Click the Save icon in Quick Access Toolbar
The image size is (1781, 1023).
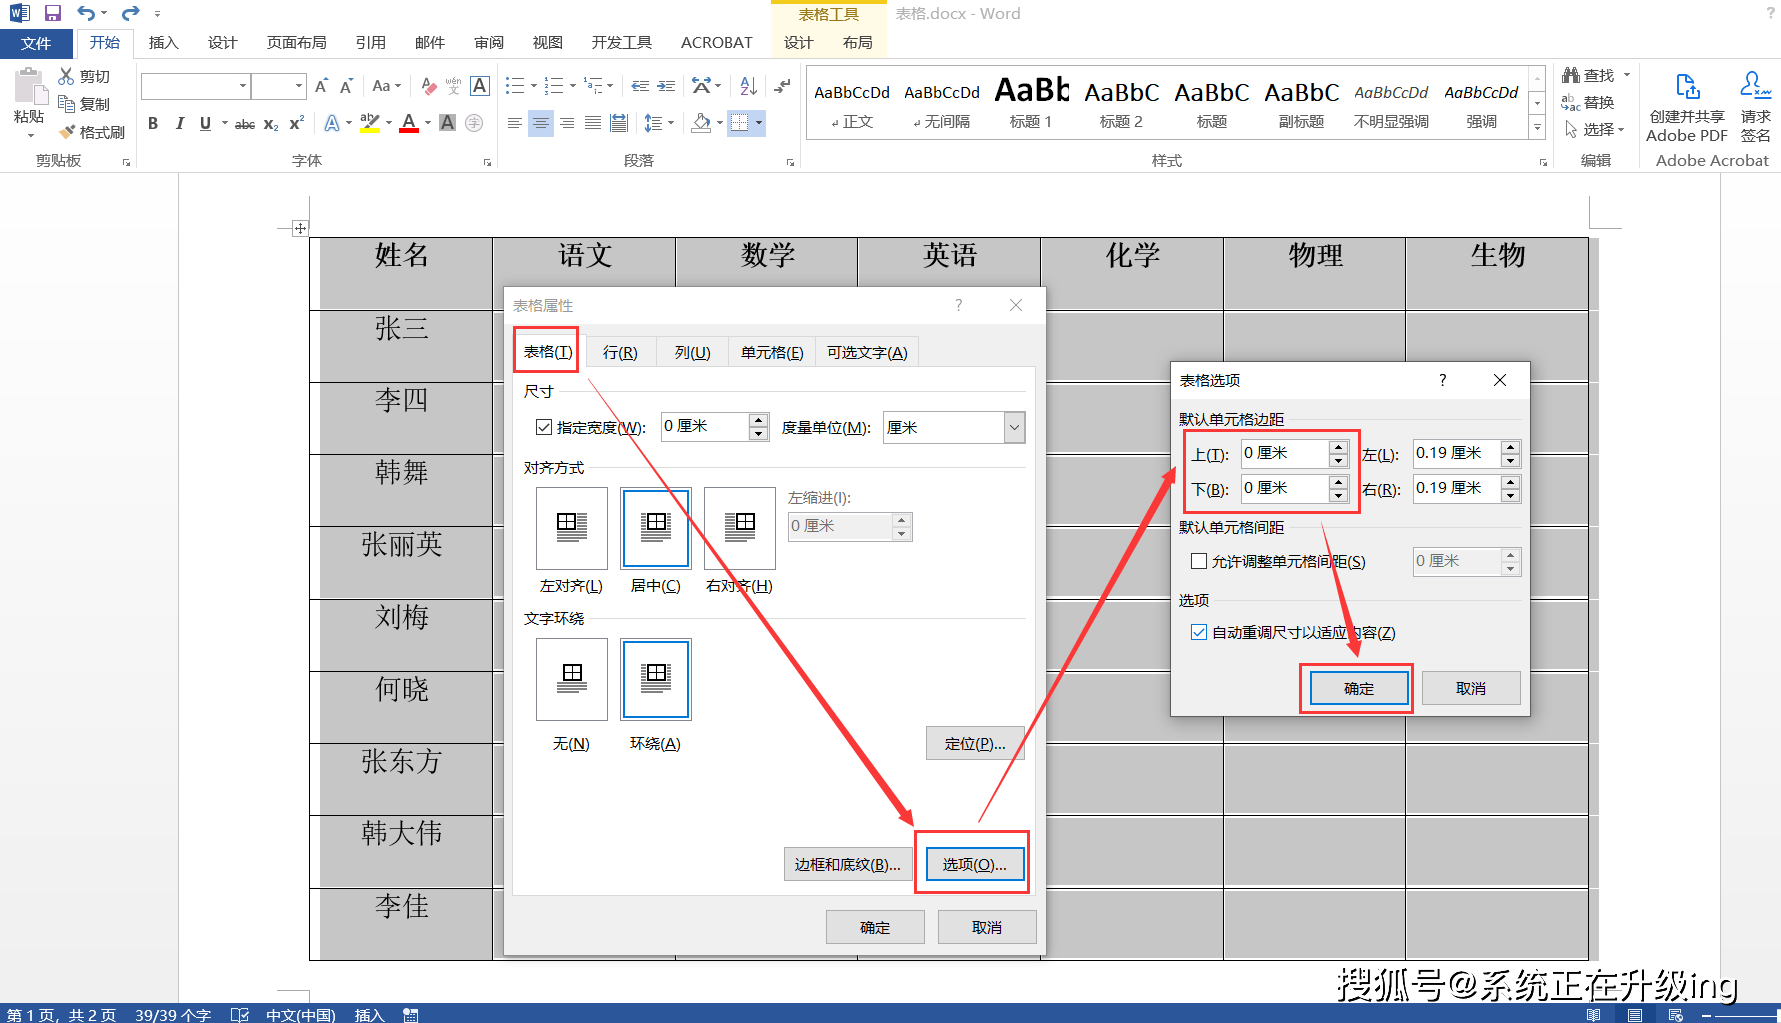coord(51,13)
